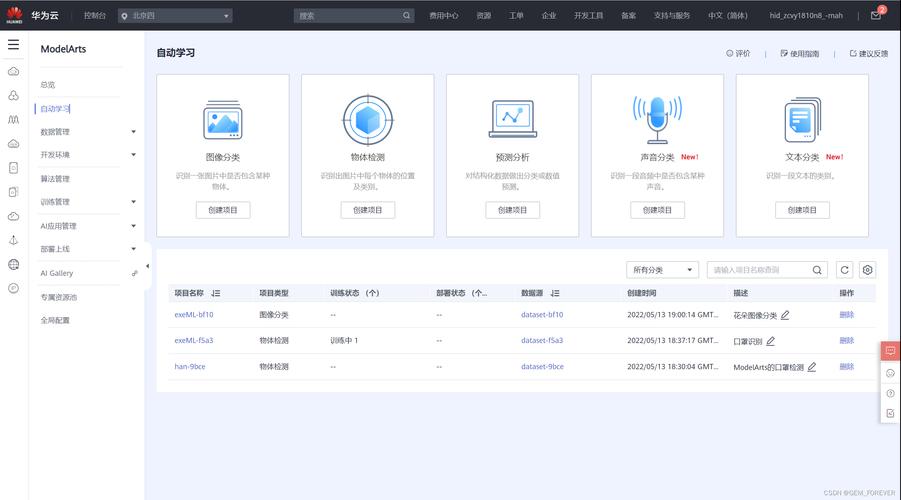The image size is (901, 500).
Task: Edit description of han-9bce row
Action: tap(812, 367)
